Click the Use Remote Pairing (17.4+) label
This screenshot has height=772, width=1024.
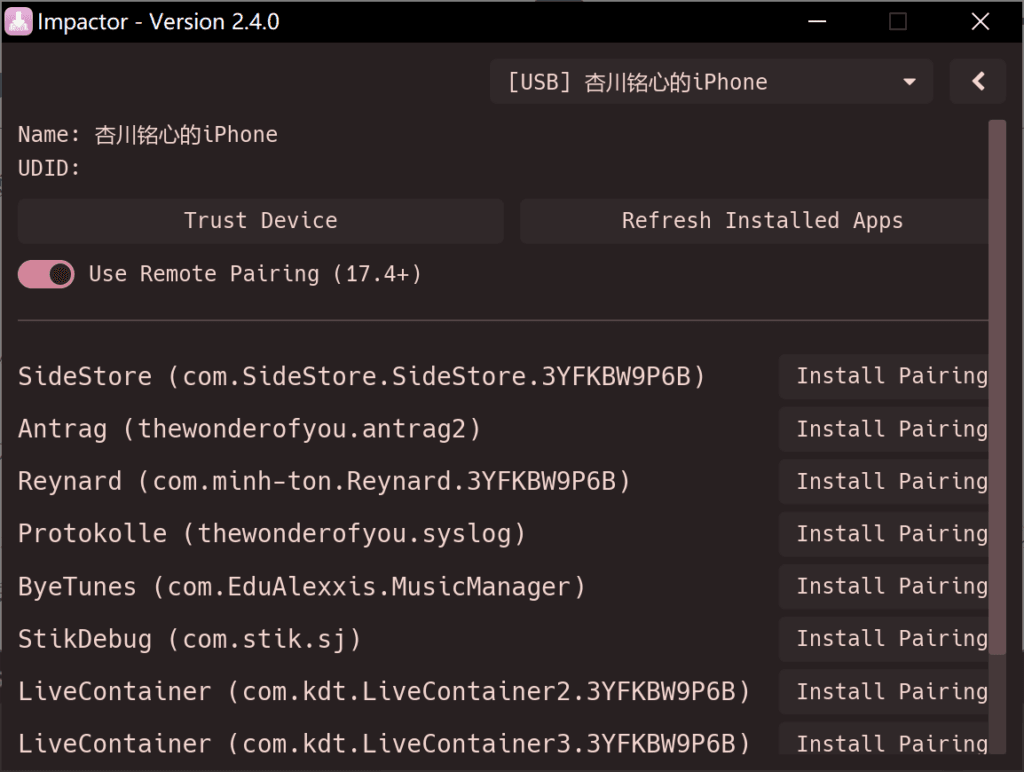255,274
